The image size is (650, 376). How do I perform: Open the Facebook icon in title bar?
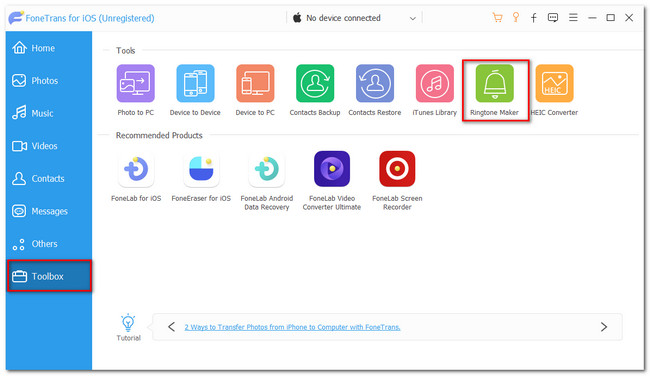534,17
